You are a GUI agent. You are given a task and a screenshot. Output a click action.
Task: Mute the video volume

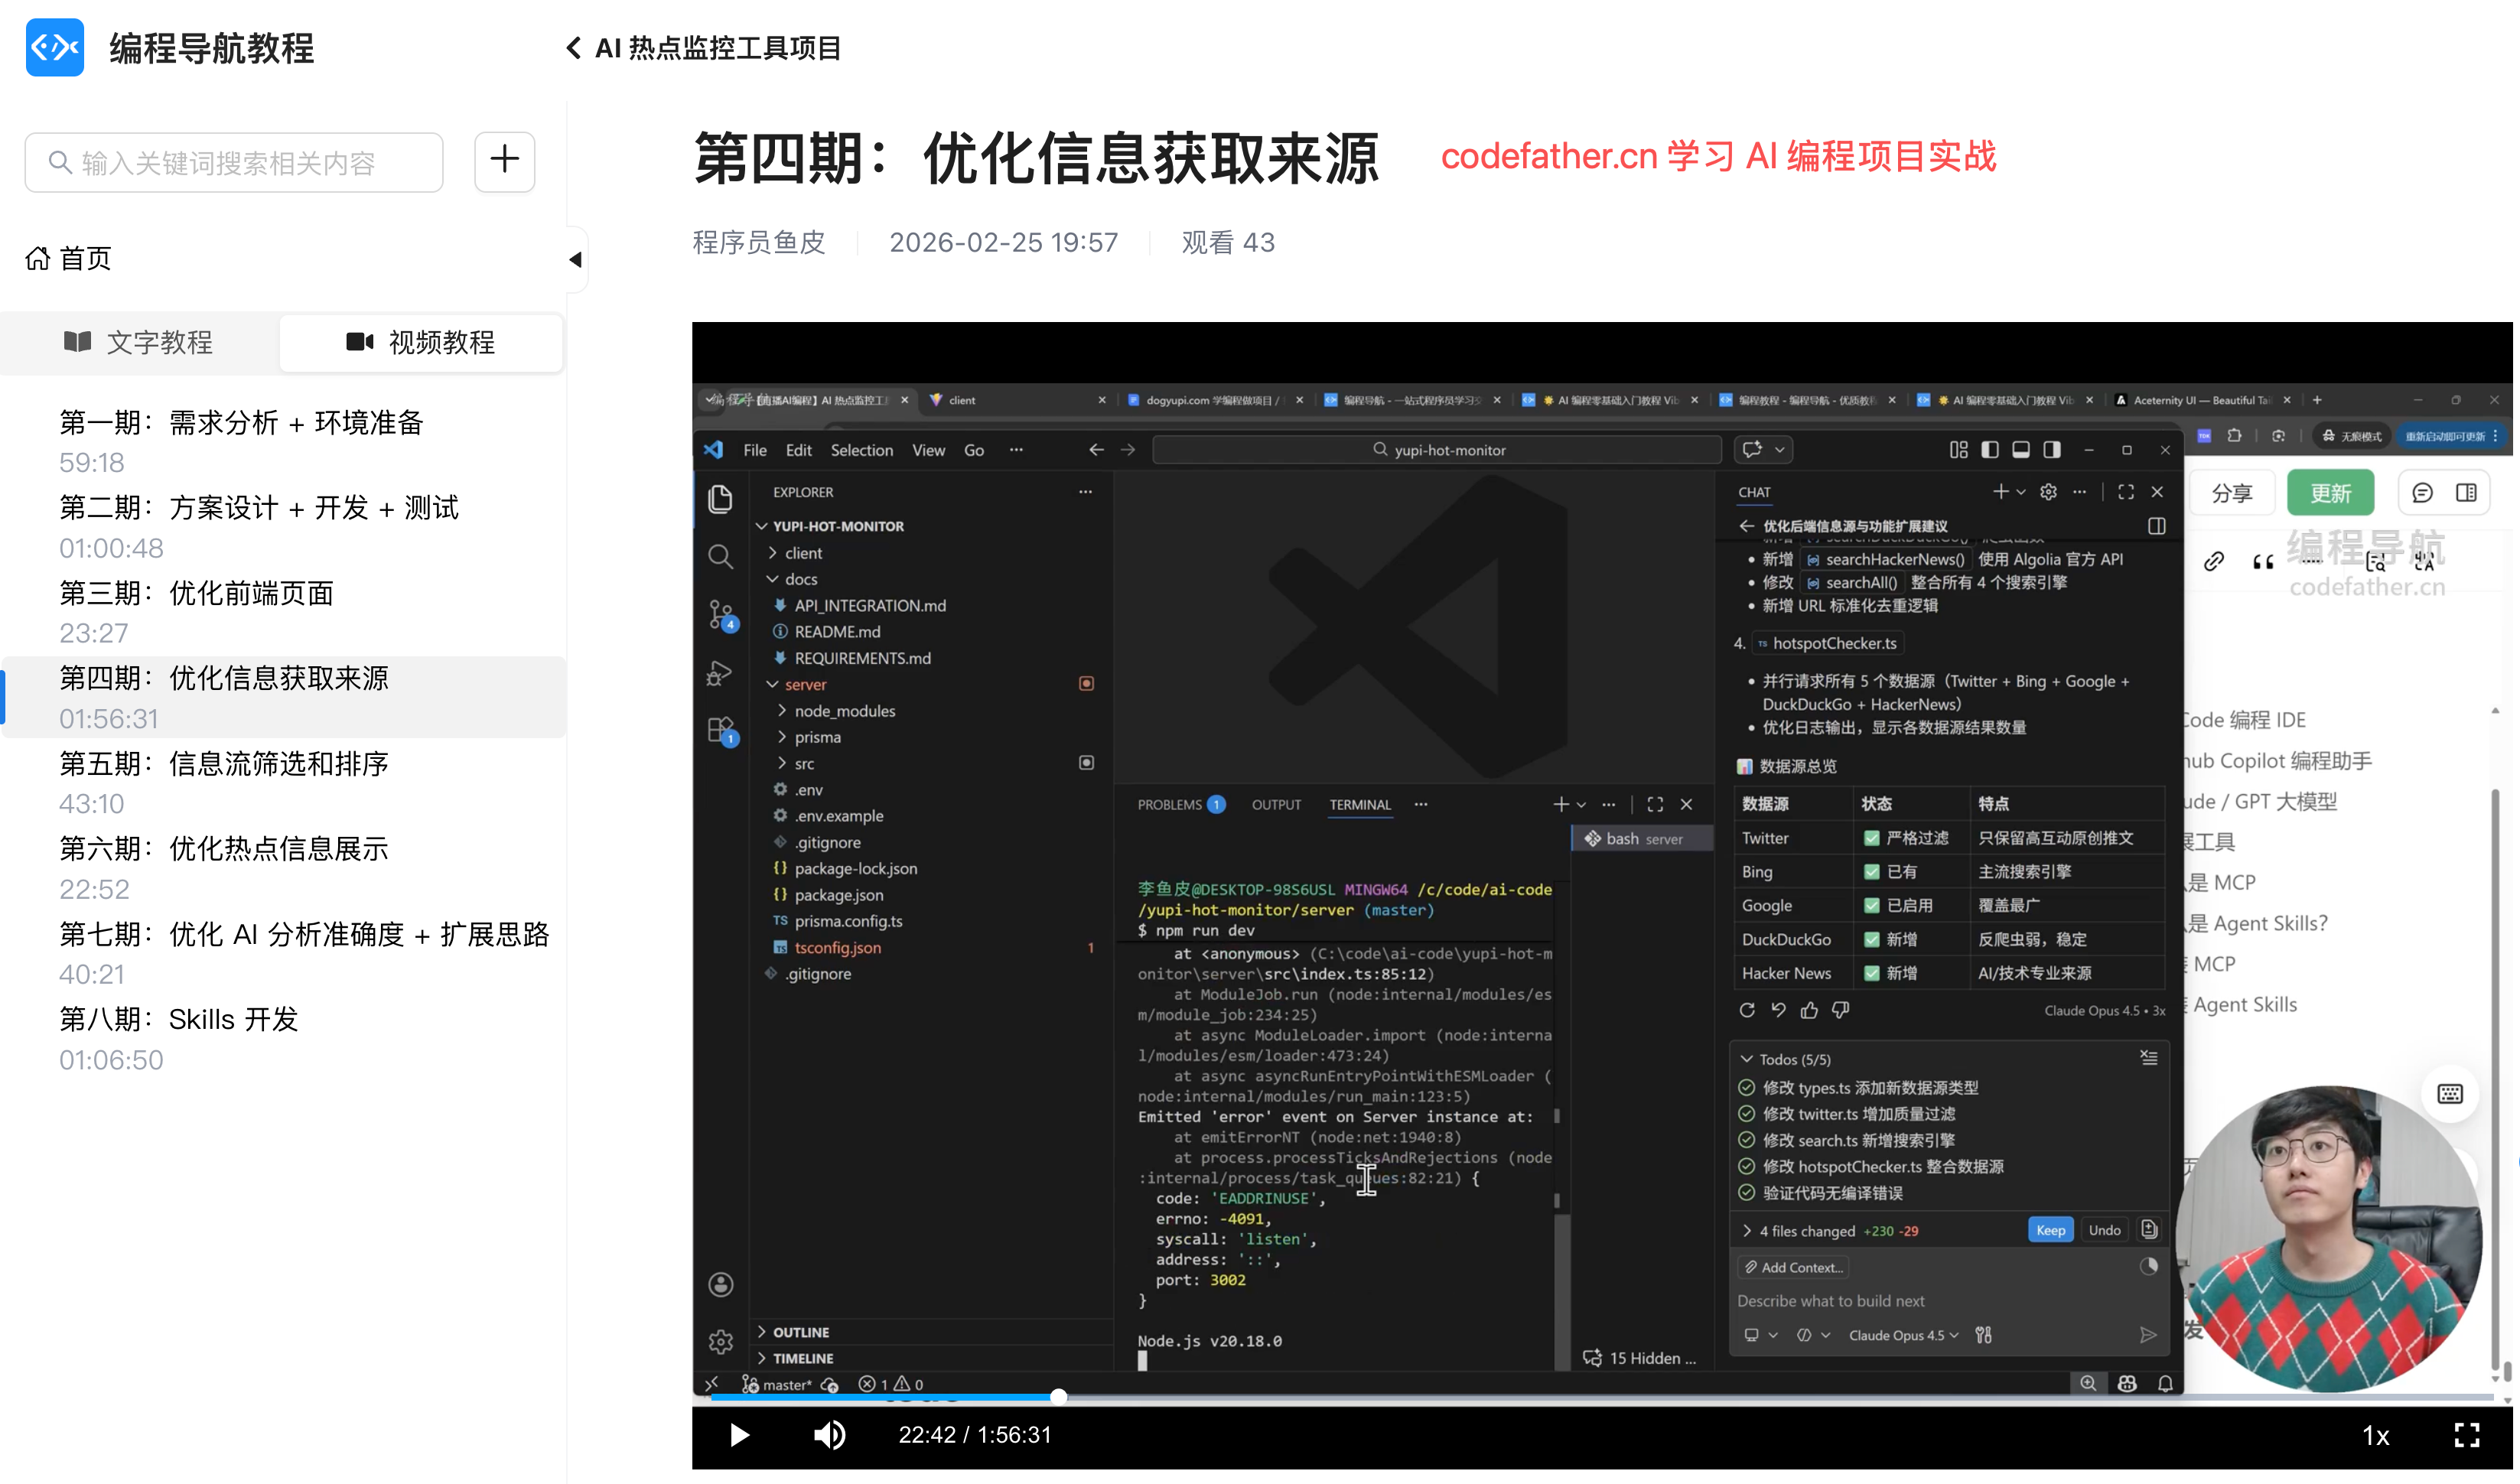coord(829,1435)
